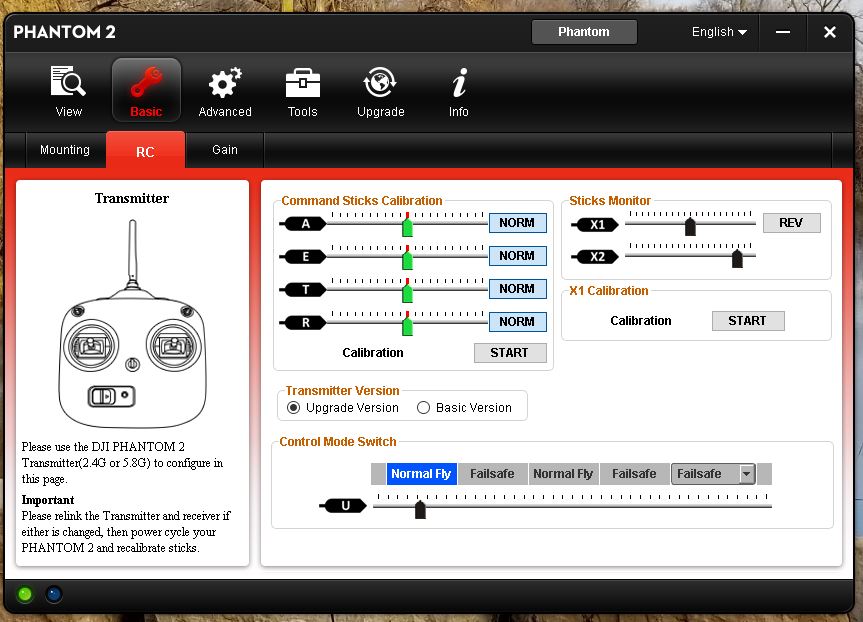Click the Control Mode Switch heading
This screenshot has height=622, width=863.
tap(338, 442)
